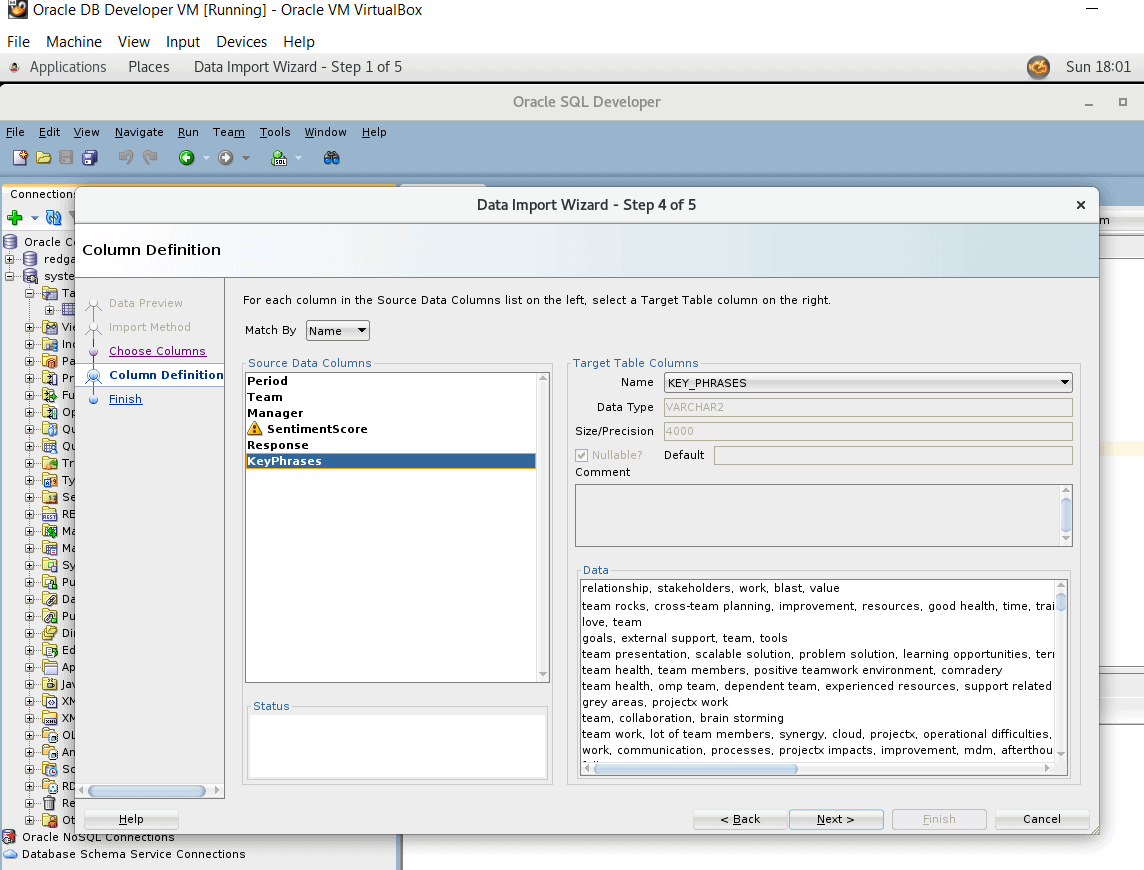Click the VirtualBox window title icon
Screen dimensions: 1144x870
pyautogui.click(x=18, y=10)
